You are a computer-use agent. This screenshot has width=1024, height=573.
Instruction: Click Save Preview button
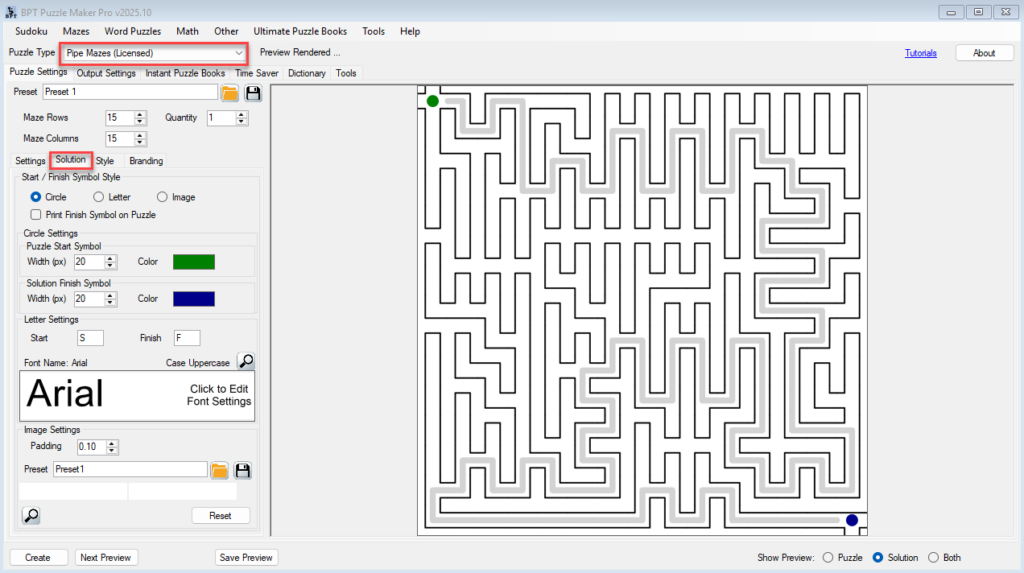246,557
